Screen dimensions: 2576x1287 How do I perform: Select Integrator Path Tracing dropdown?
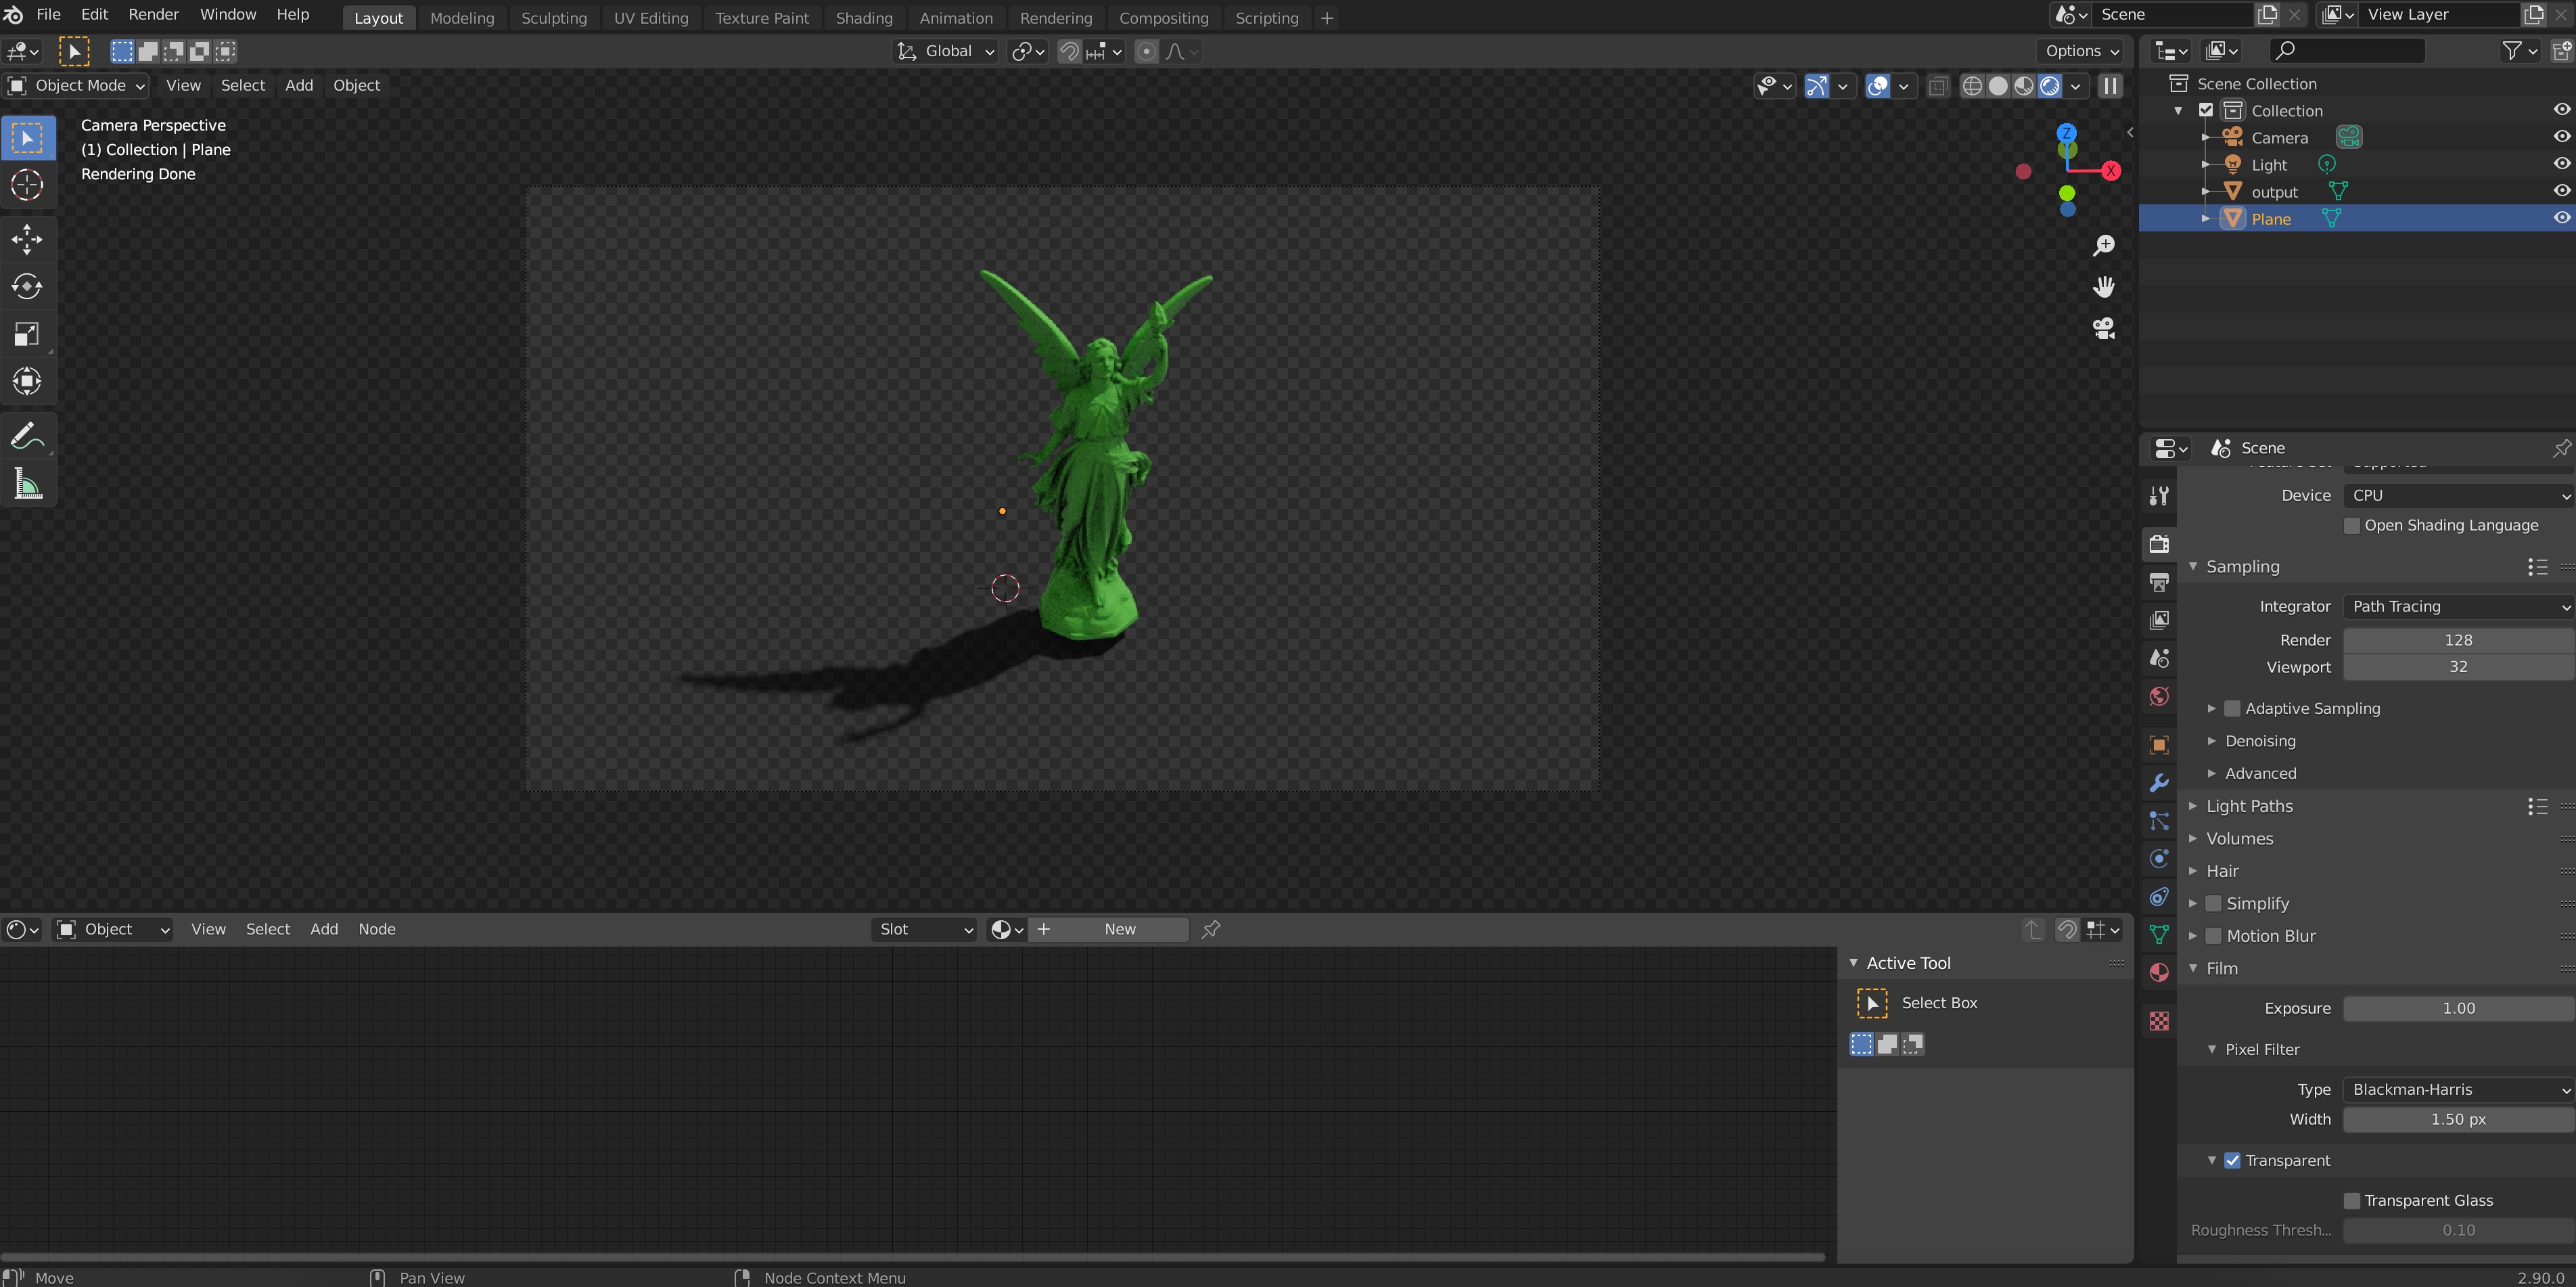(2451, 606)
